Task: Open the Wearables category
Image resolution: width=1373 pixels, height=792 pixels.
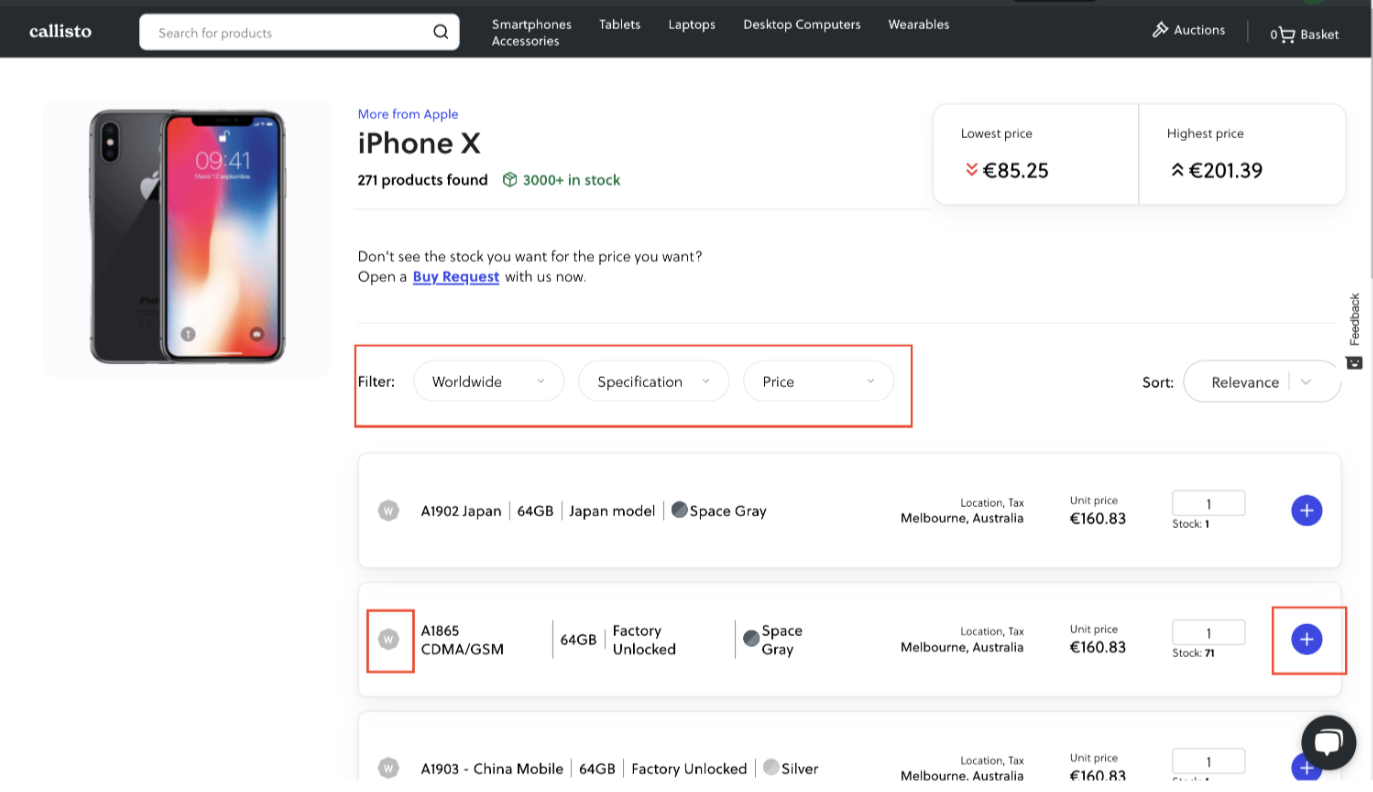Action: coord(918,24)
